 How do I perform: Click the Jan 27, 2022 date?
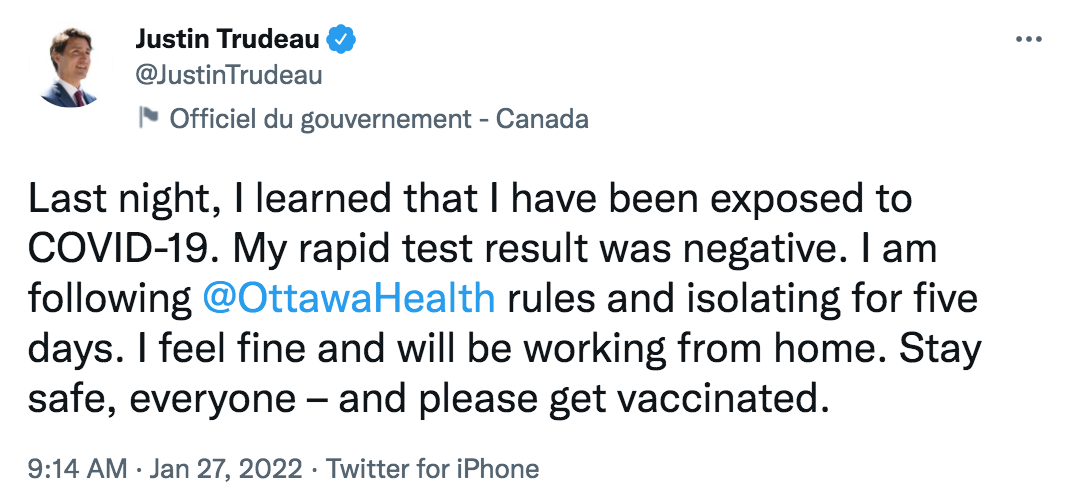coord(226,469)
